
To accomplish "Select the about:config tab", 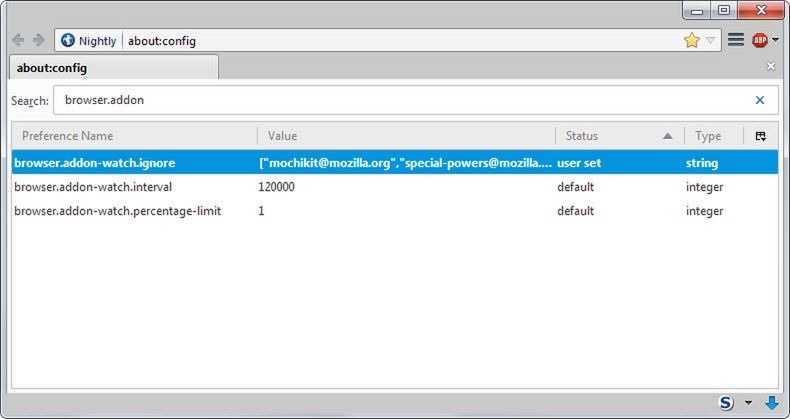I will 114,67.
